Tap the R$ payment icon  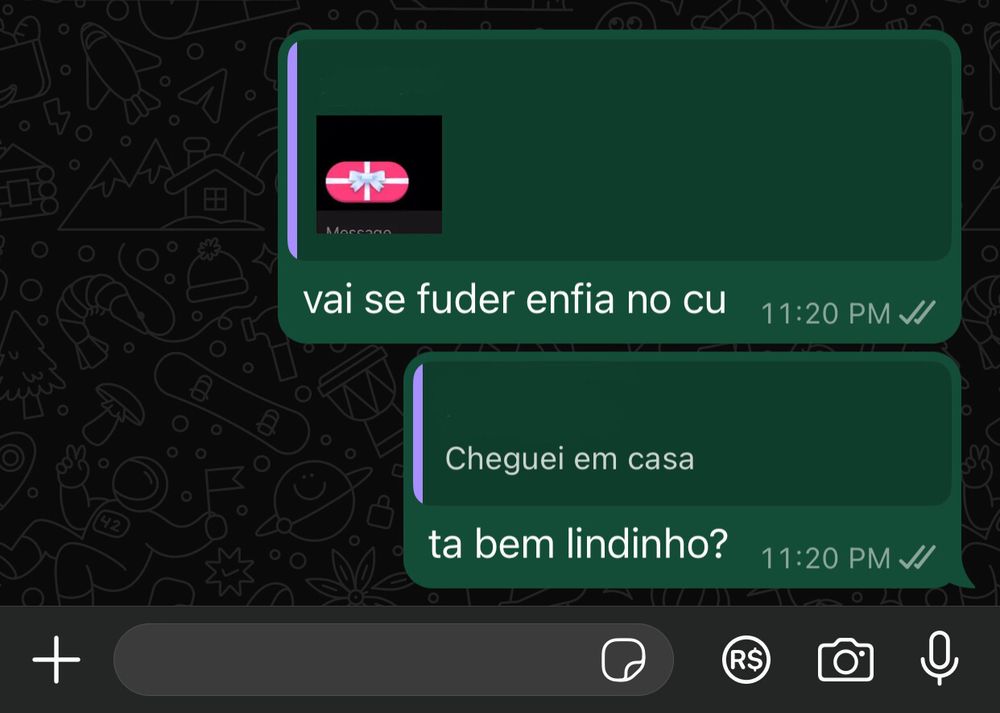tap(746, 659)
